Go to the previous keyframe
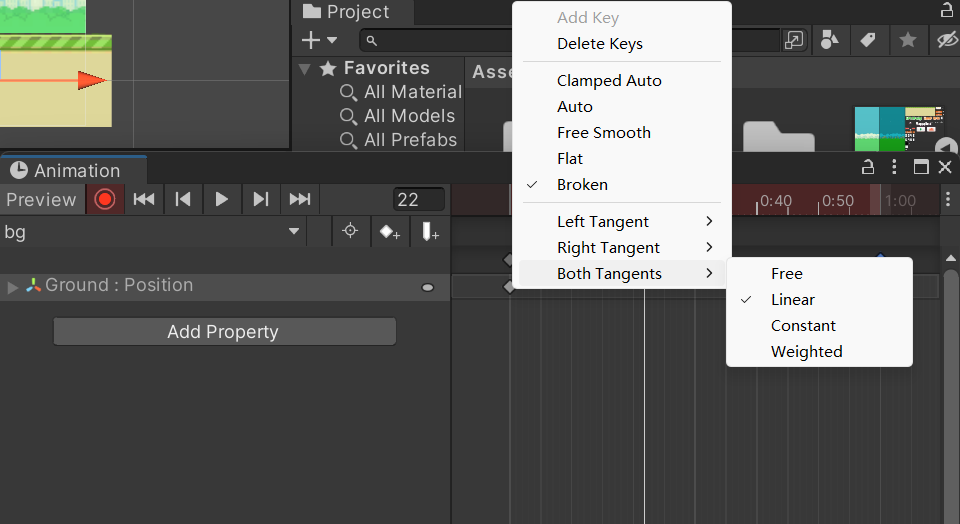This screenshot has width=960, height=524. click(183, 199)
